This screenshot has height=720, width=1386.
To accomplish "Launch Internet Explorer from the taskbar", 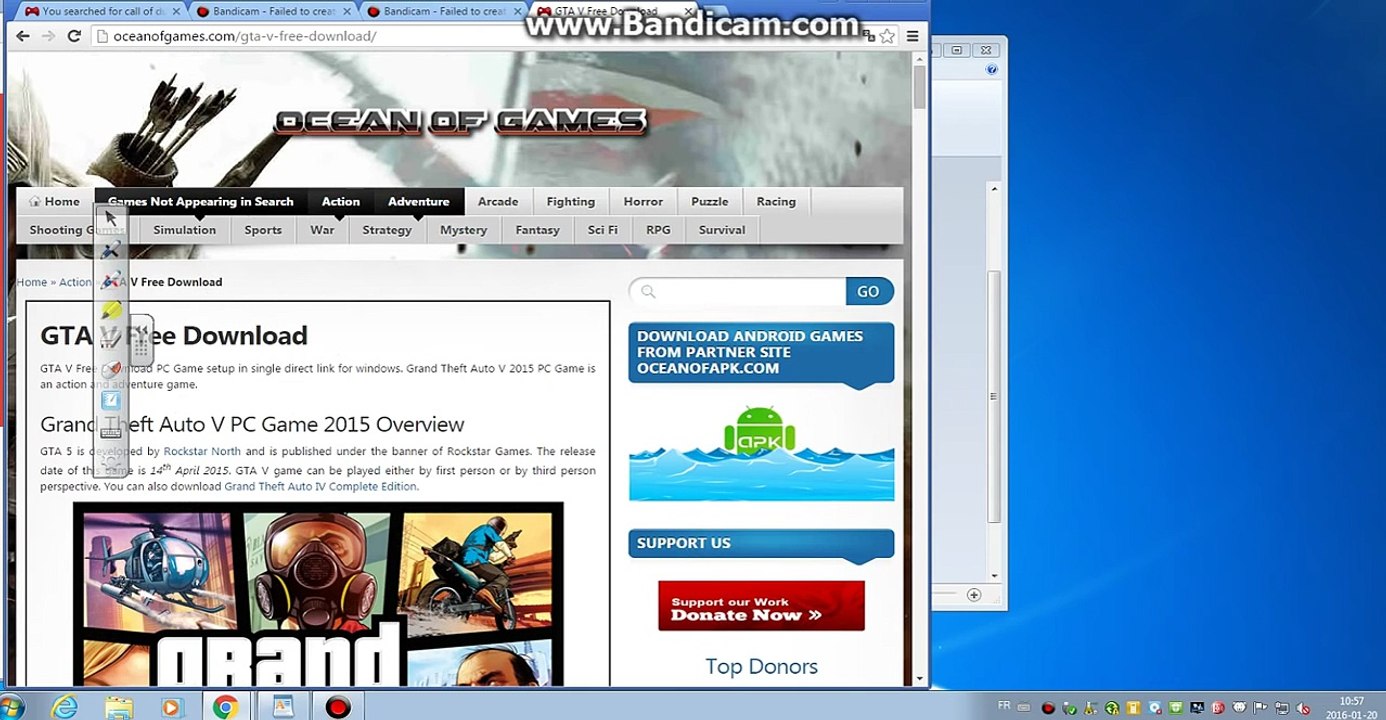I will [65, 707].
